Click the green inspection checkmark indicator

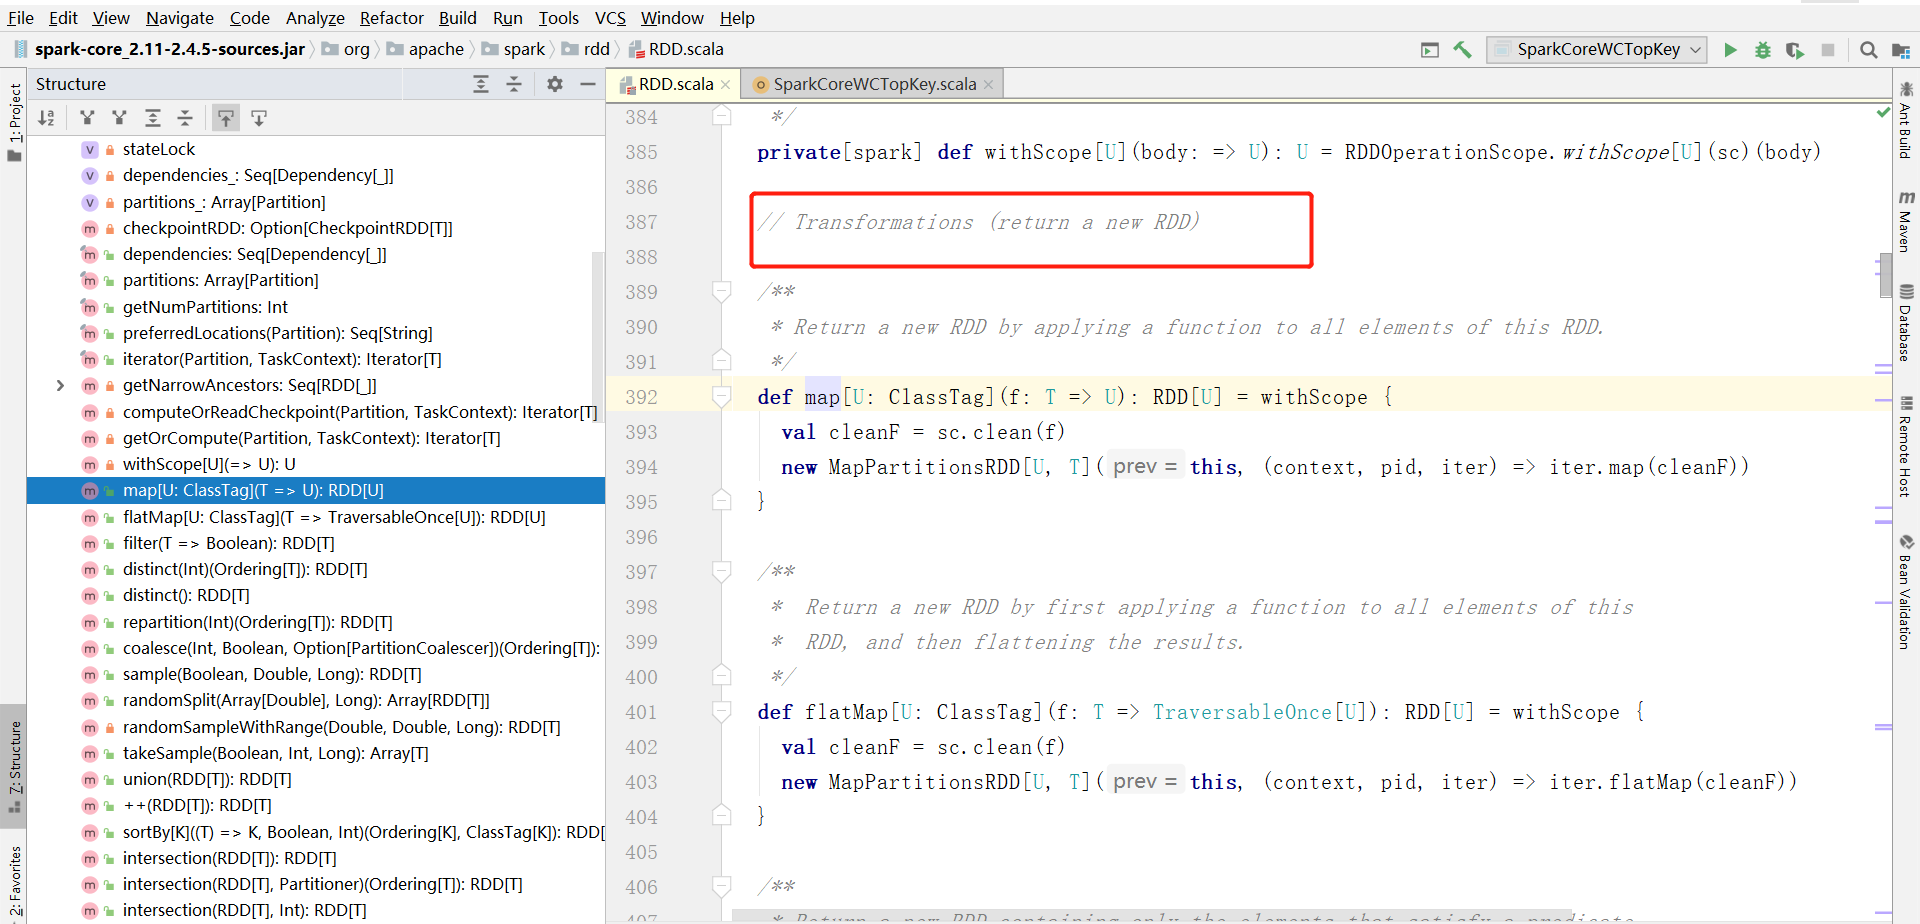(1884, 113)
